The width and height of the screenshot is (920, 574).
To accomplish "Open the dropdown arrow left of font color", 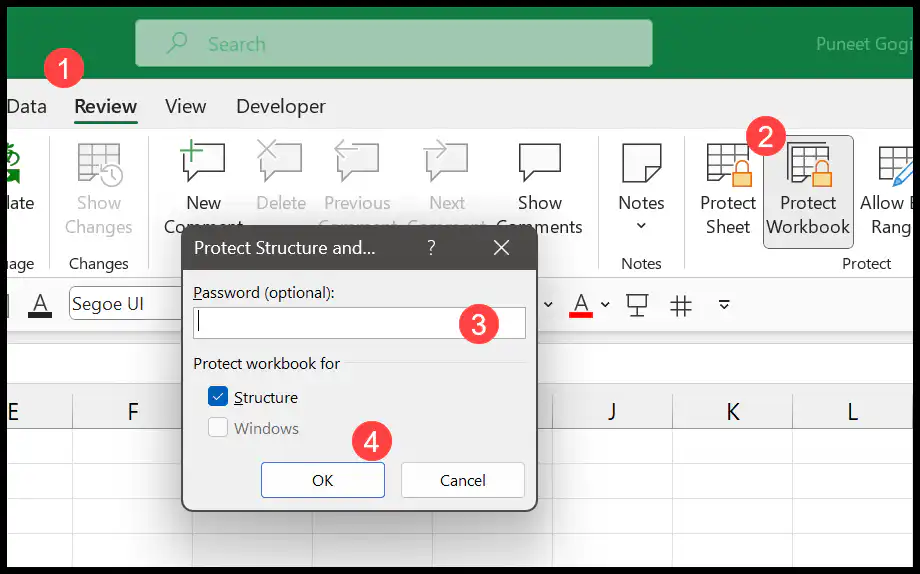I will tap(548, 305).
